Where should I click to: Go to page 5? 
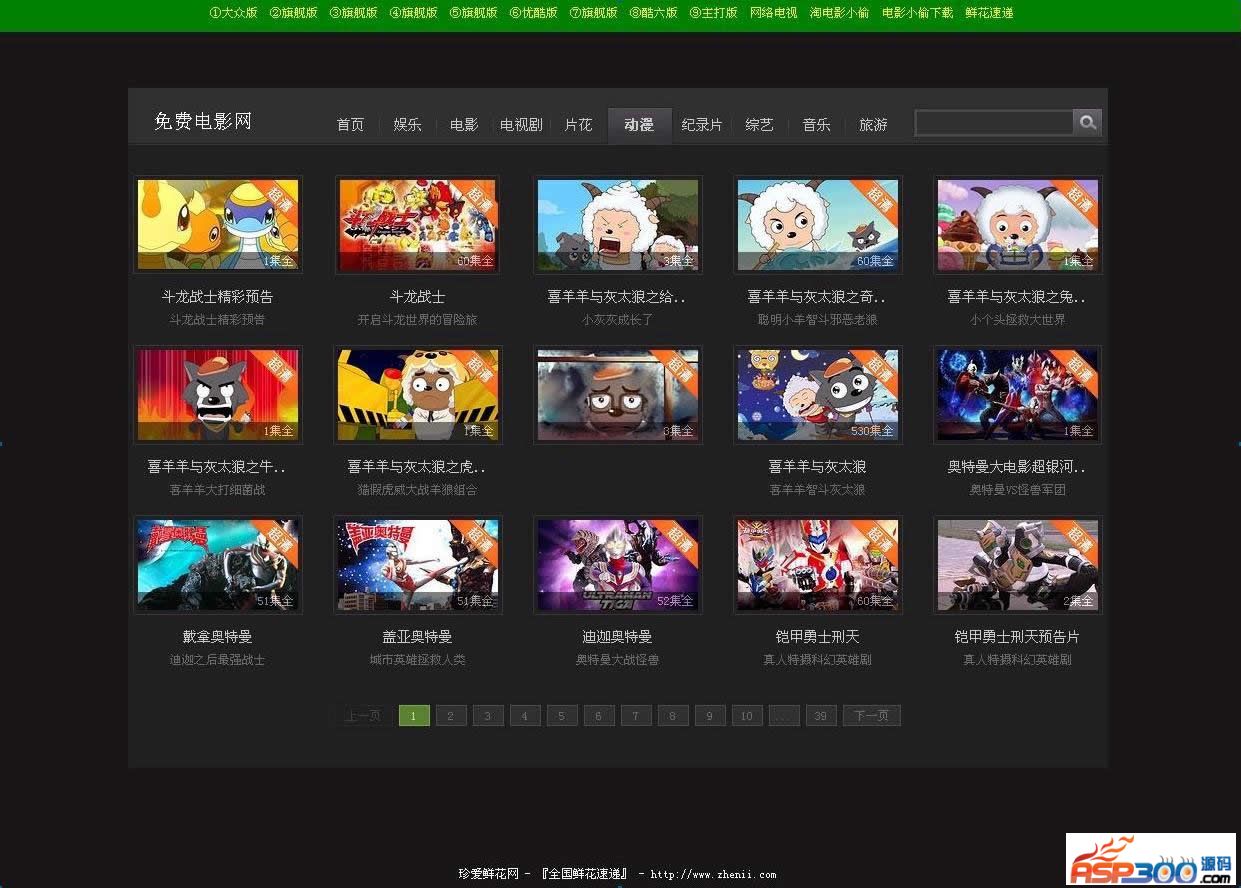tap(562, 716)
